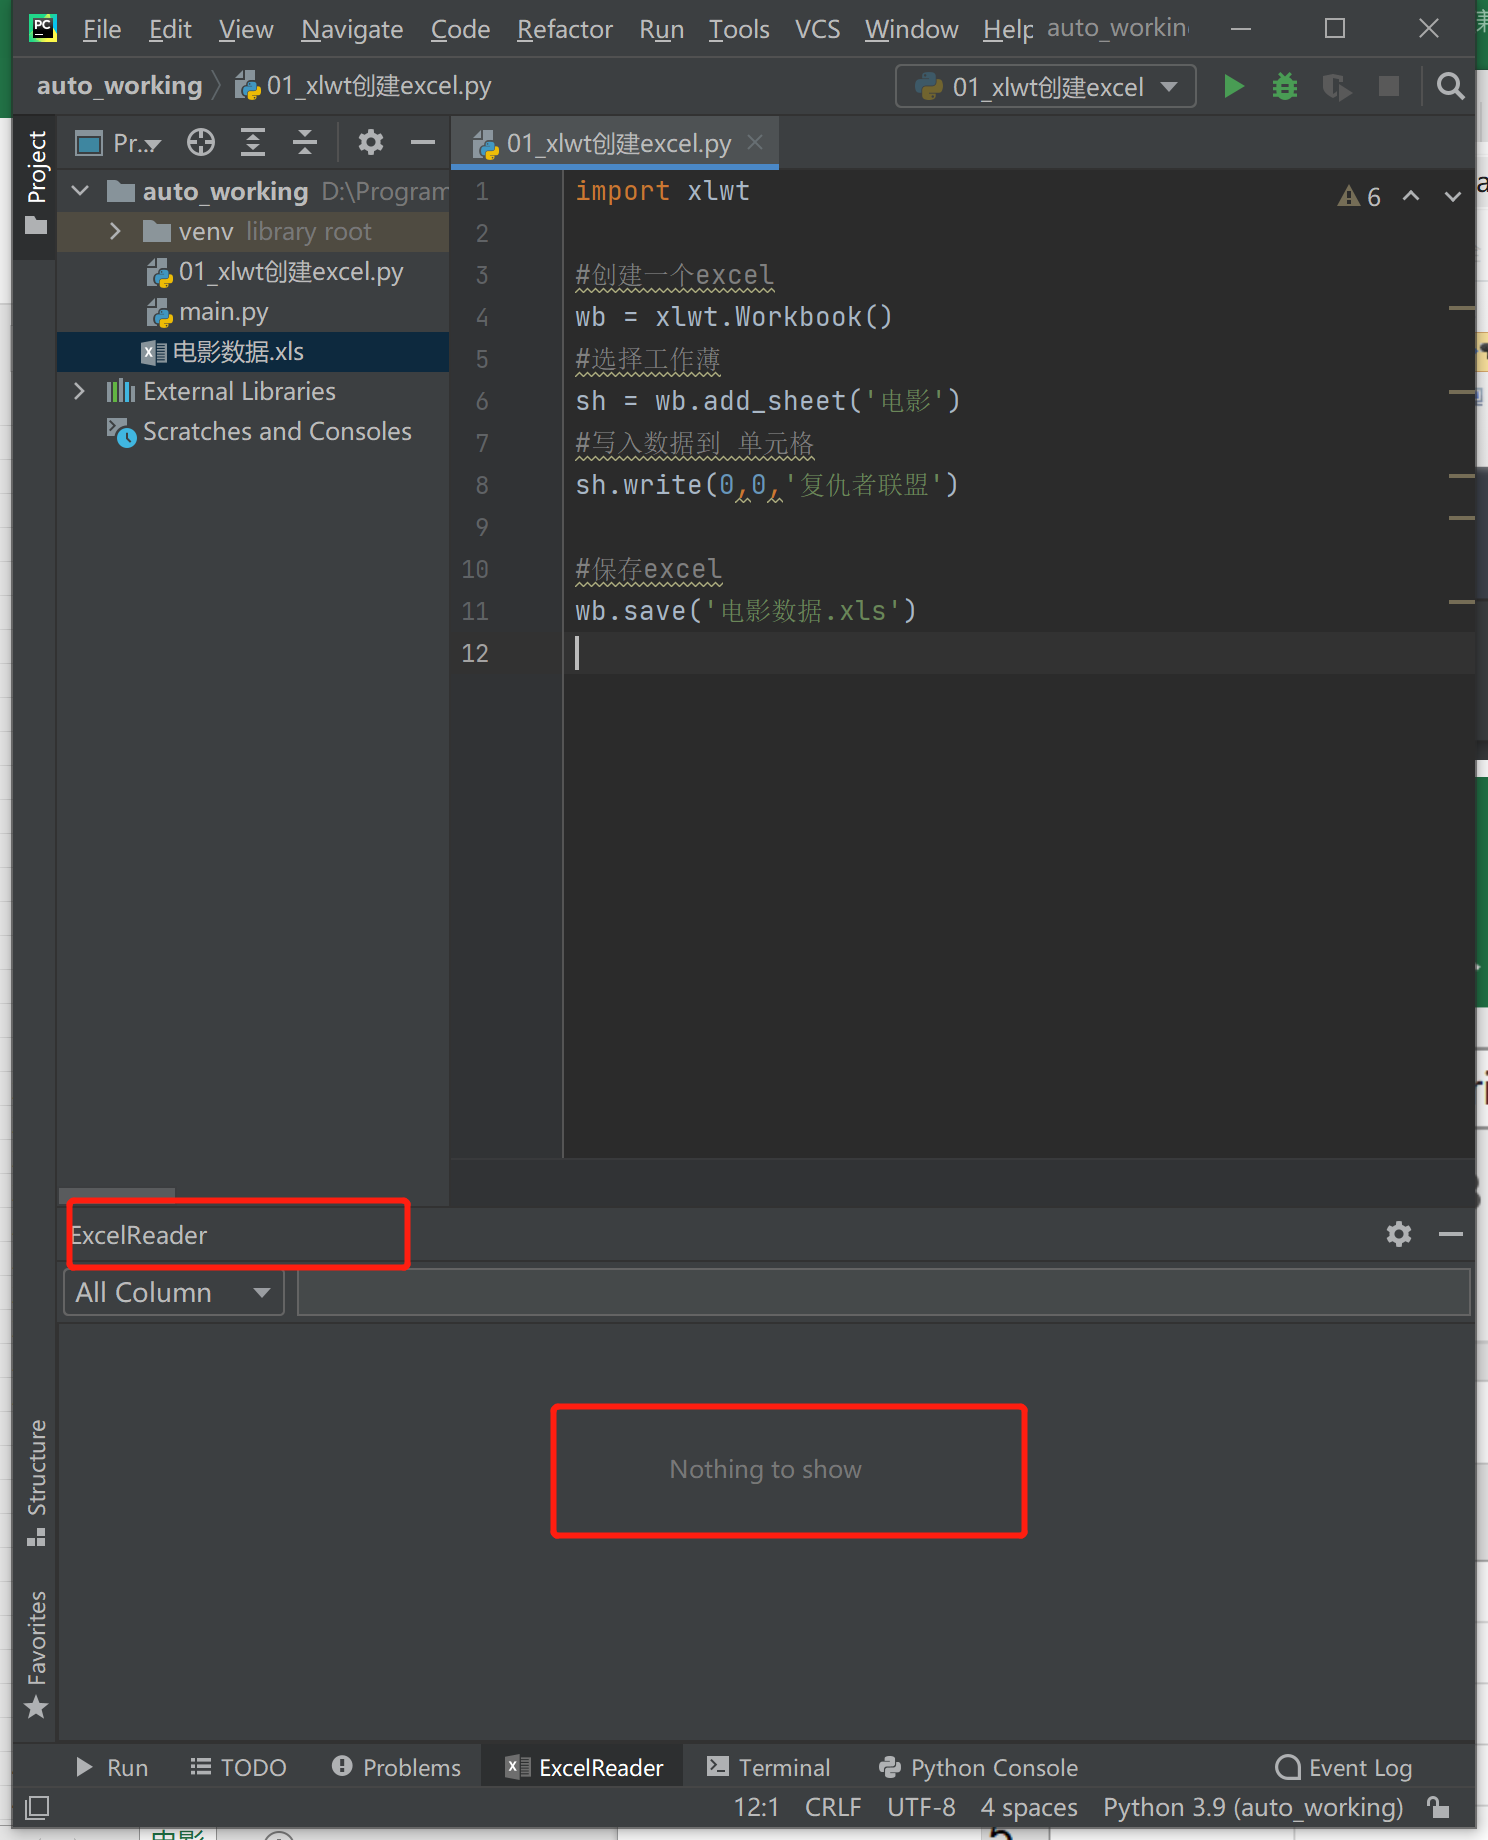1488x1840 pixels.
Task: Open the Project view dropdown
Action: pos(119,143)
